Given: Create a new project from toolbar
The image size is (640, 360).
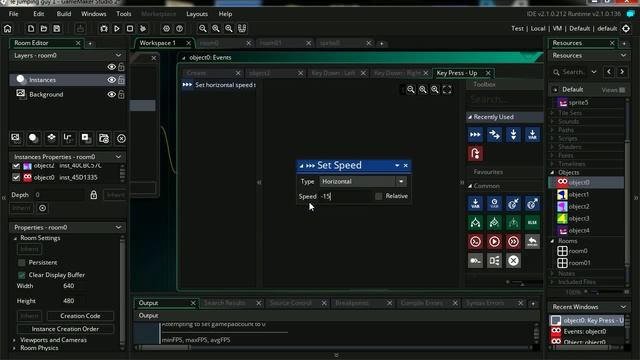Looking at the screenshot, I should 31,29.
